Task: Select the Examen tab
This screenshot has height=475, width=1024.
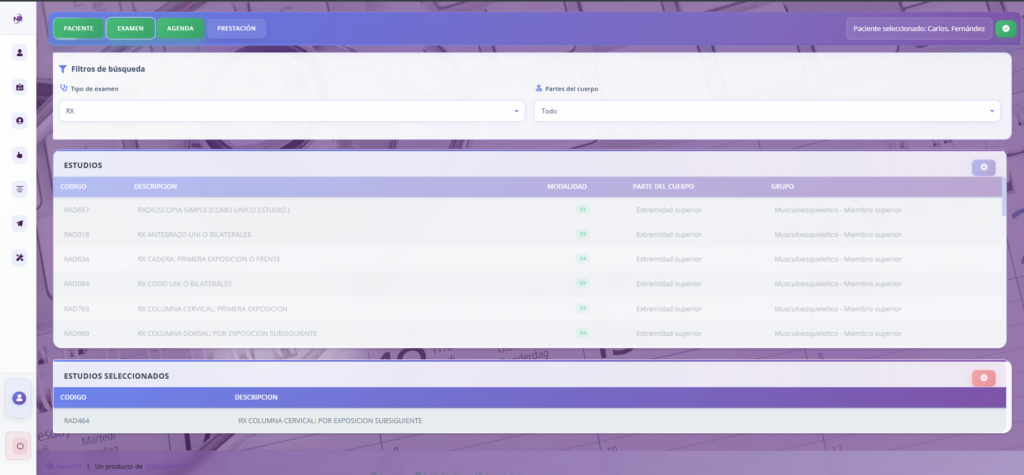Action: pos(130,28)
